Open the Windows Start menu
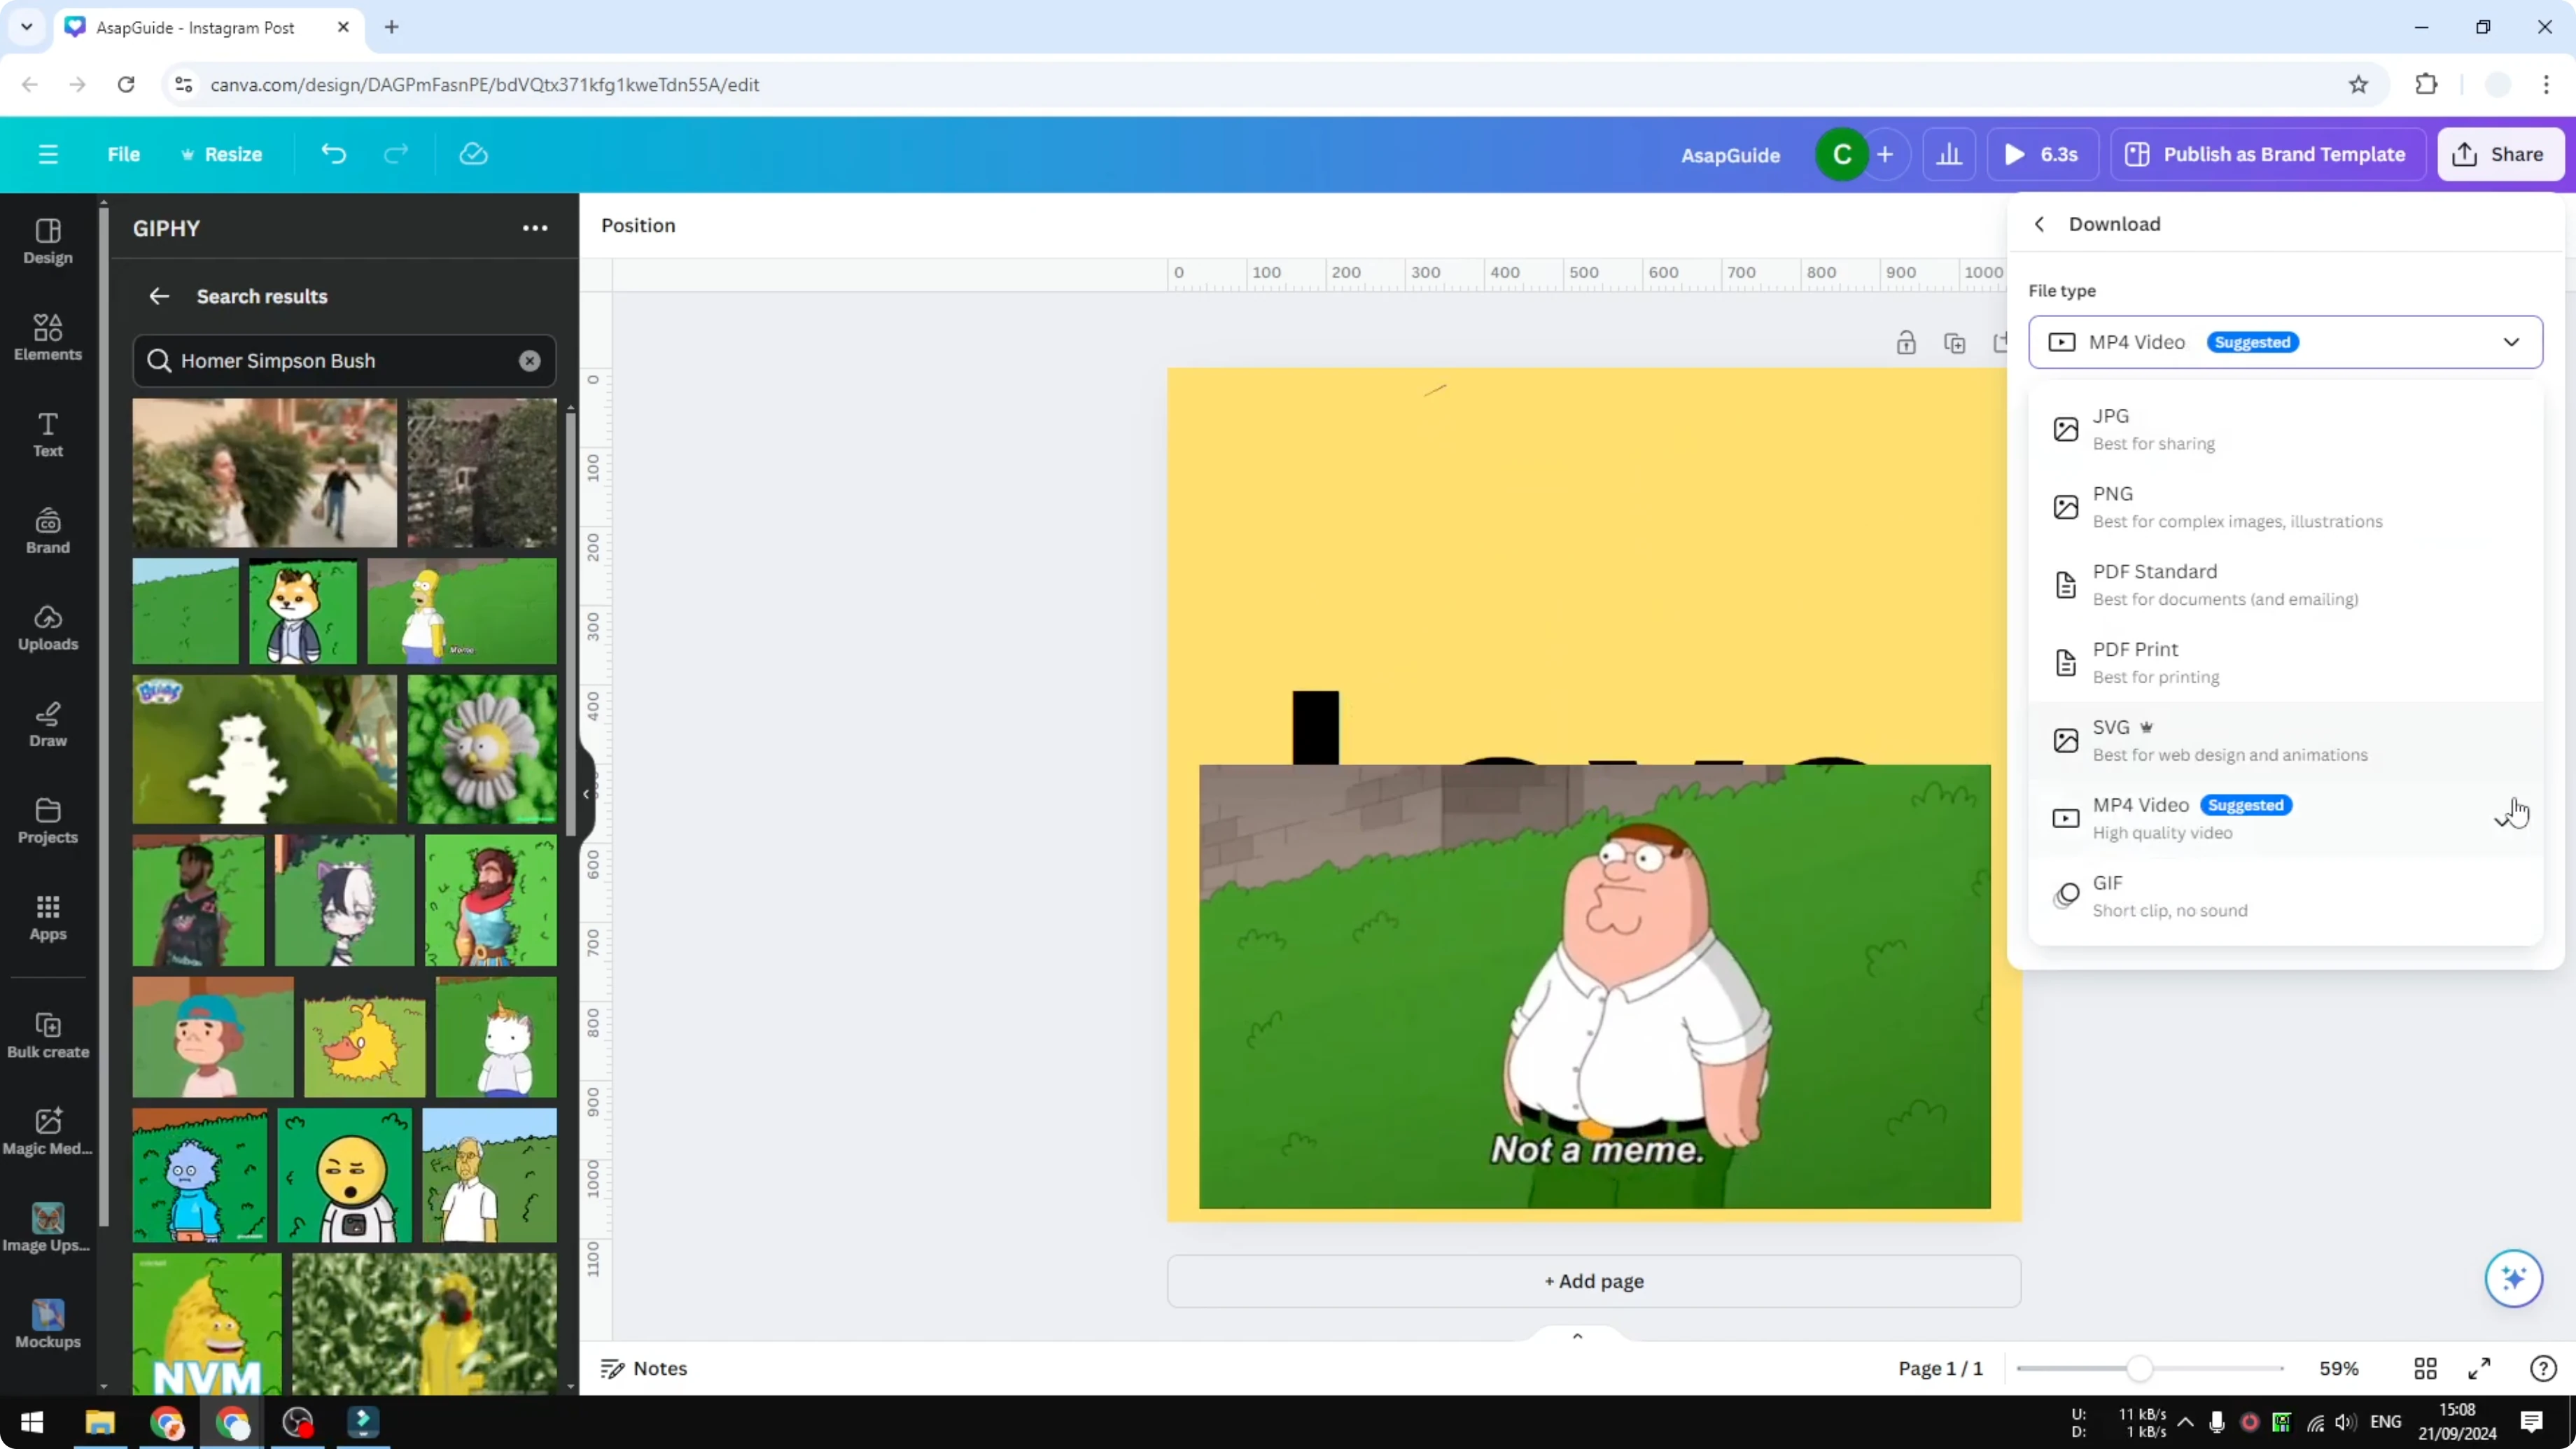Screen dimensions: 2576x1449 [x=32, y=1422]
